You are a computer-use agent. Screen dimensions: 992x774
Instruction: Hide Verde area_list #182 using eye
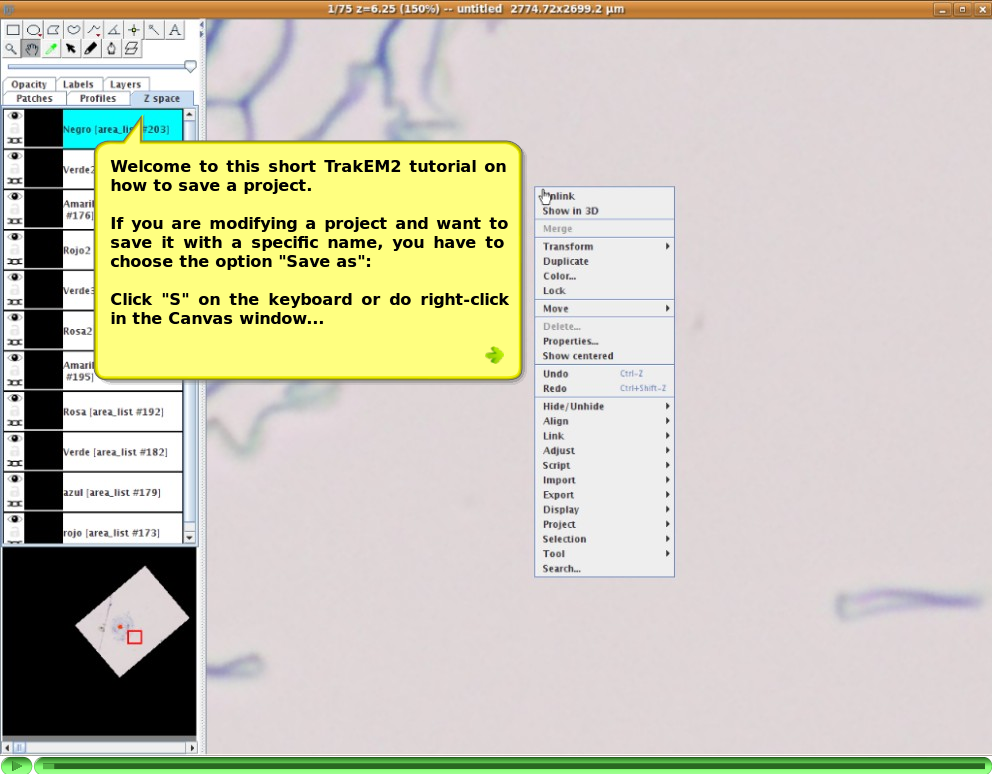click(x=15, y=439)
